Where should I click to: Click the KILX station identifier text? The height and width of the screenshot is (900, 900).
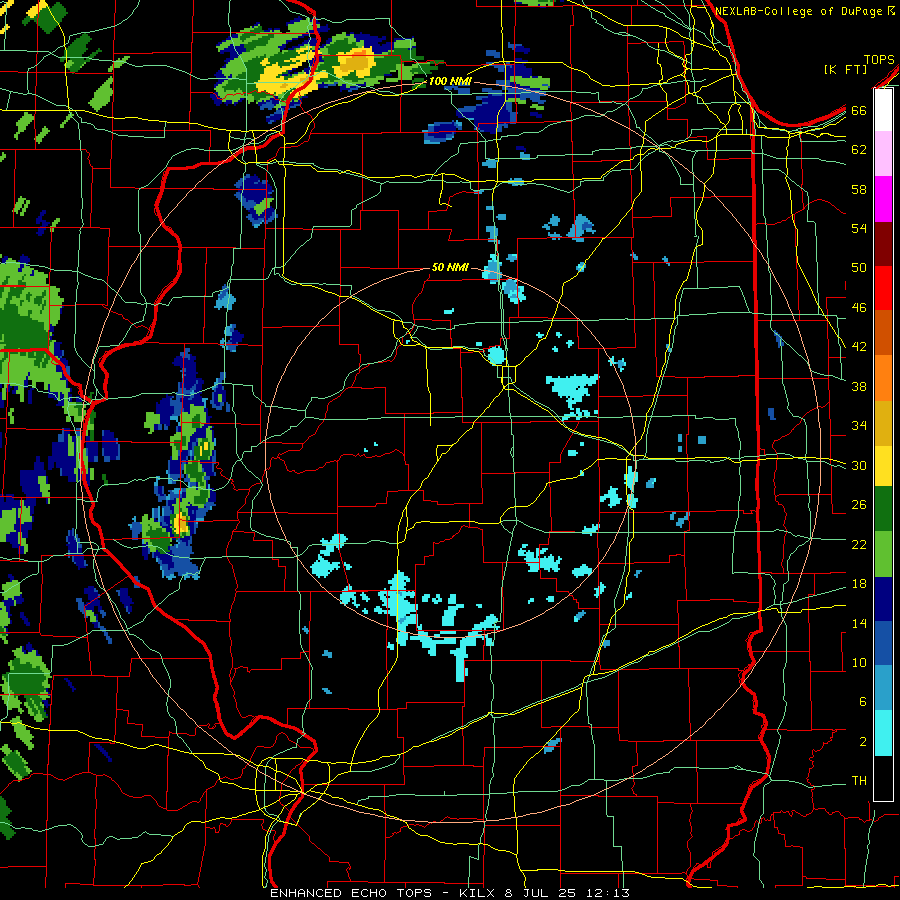click(476, 893)
